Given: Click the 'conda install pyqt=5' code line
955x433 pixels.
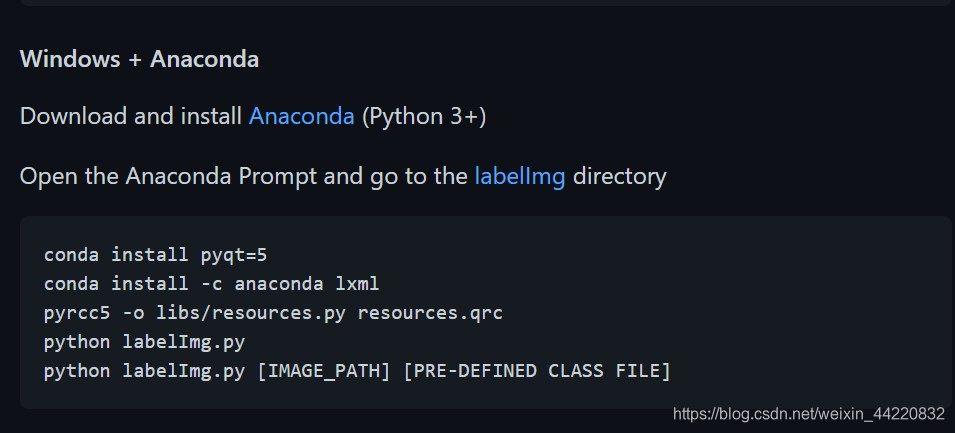Looking at the screenshot, I should click(x=155, y=255).
